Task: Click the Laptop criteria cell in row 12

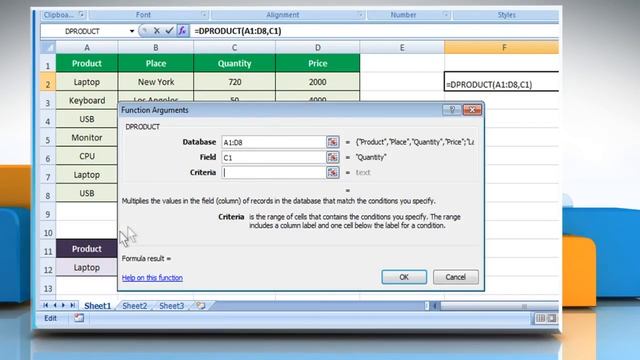Action: pyautogui.click(x=87, y=267)
